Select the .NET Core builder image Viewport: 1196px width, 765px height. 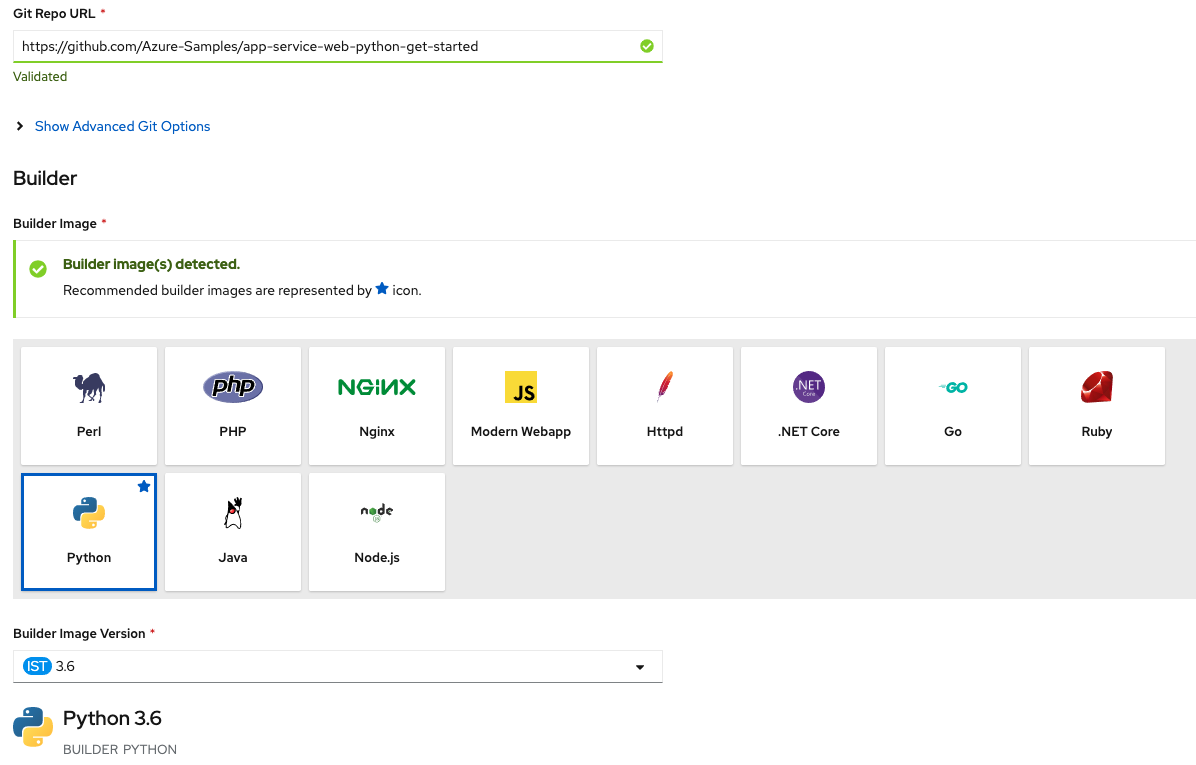pos(809,406)
